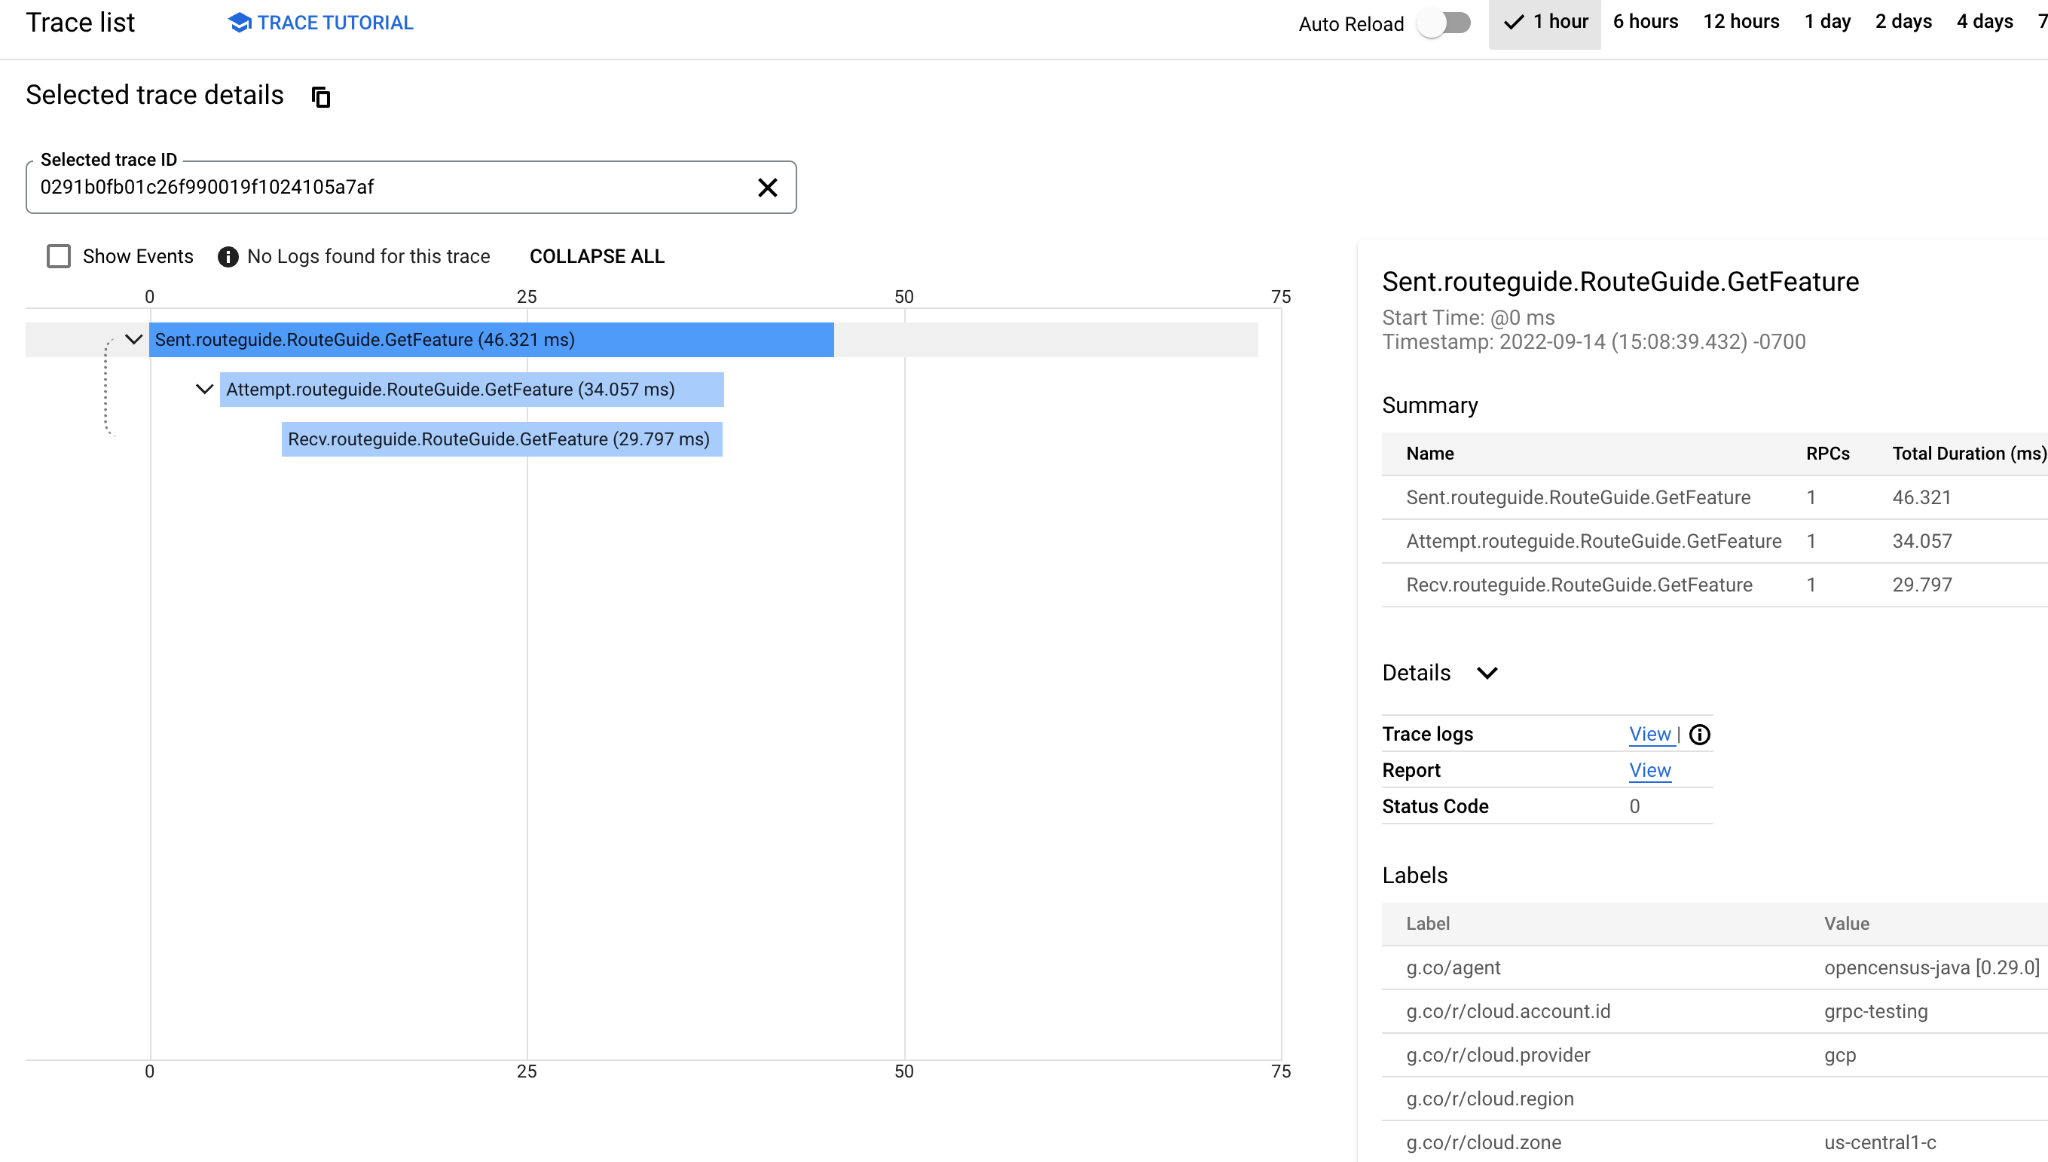
Task: Select the 1 day time range
Action: 1827,22
